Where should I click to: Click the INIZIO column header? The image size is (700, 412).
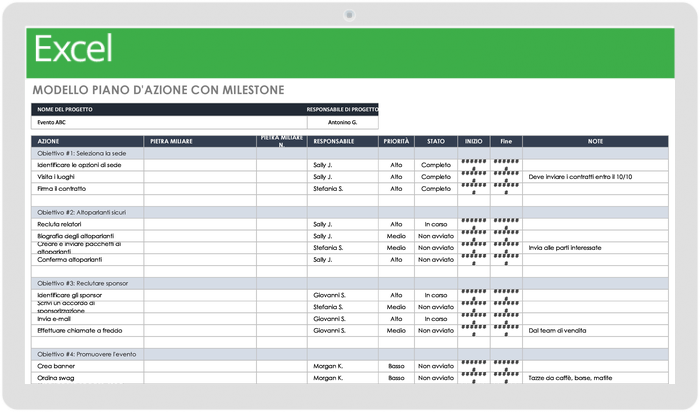474,141
